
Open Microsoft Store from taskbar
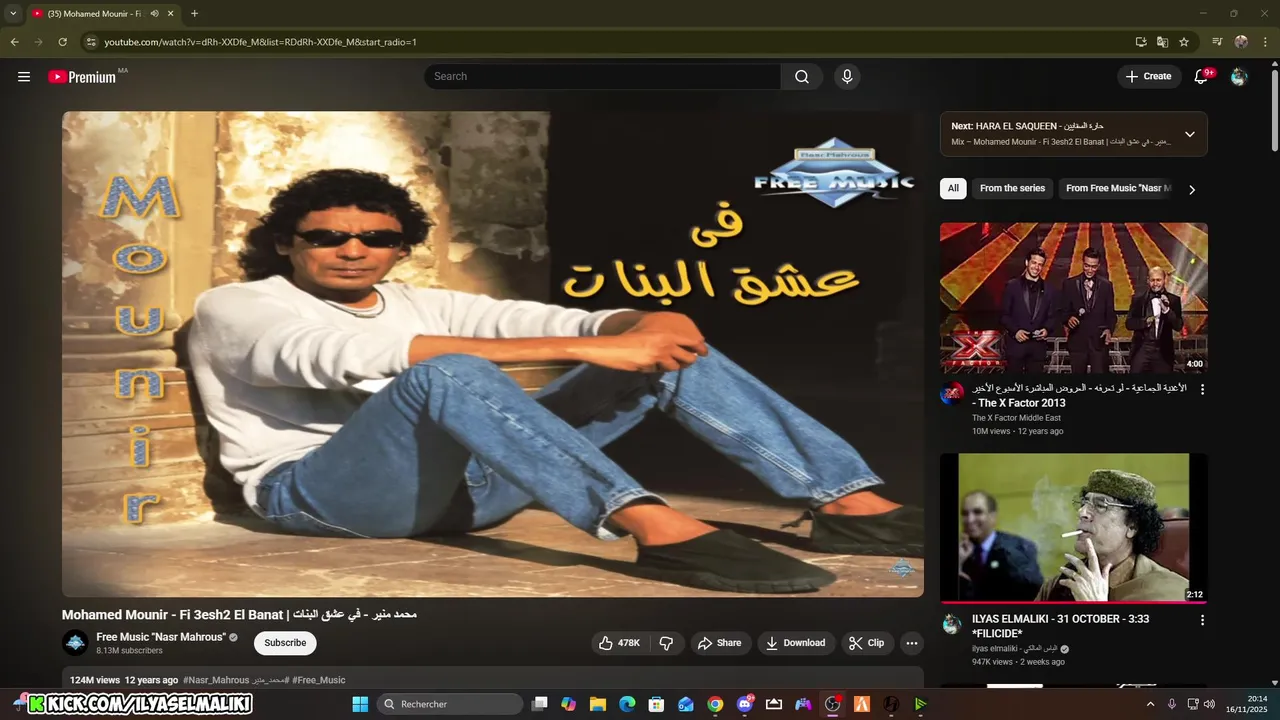tap(656, 704)
